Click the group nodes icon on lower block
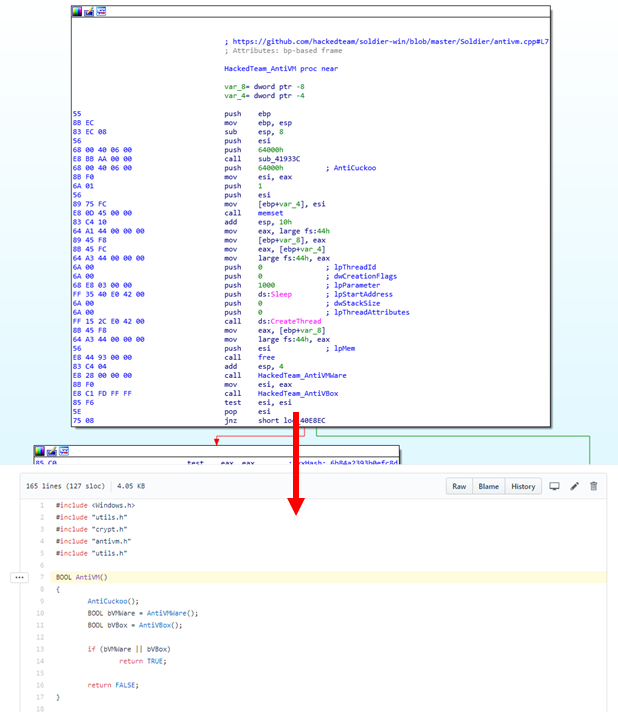The image size is (618, 712). [x=63, y=451]
